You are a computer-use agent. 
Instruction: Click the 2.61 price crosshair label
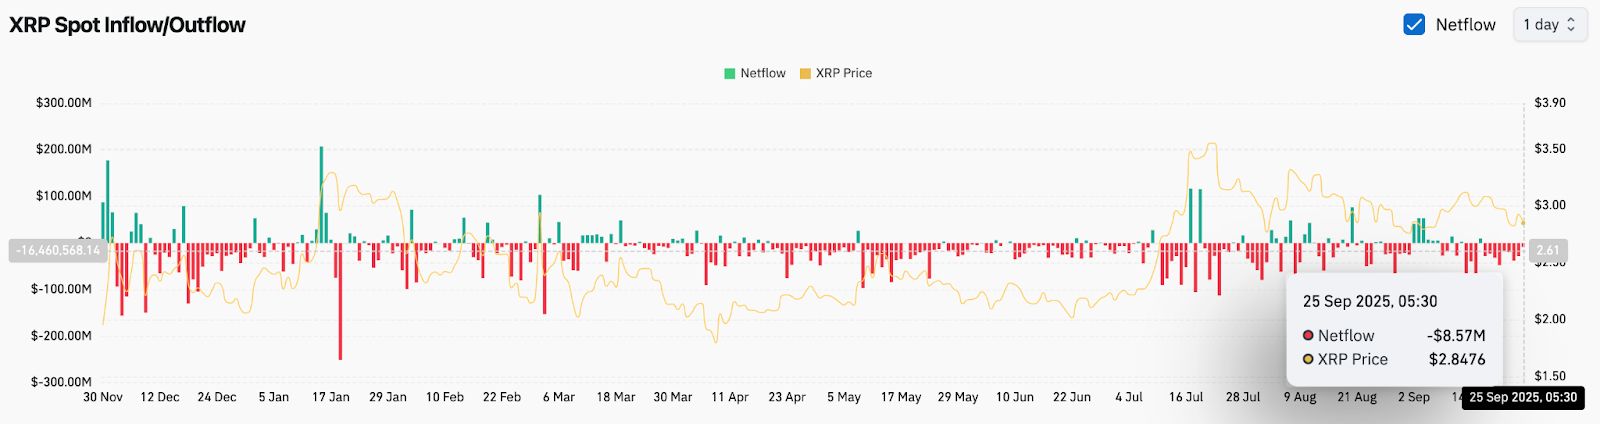pyautogui.click(x=1547, y=250)
